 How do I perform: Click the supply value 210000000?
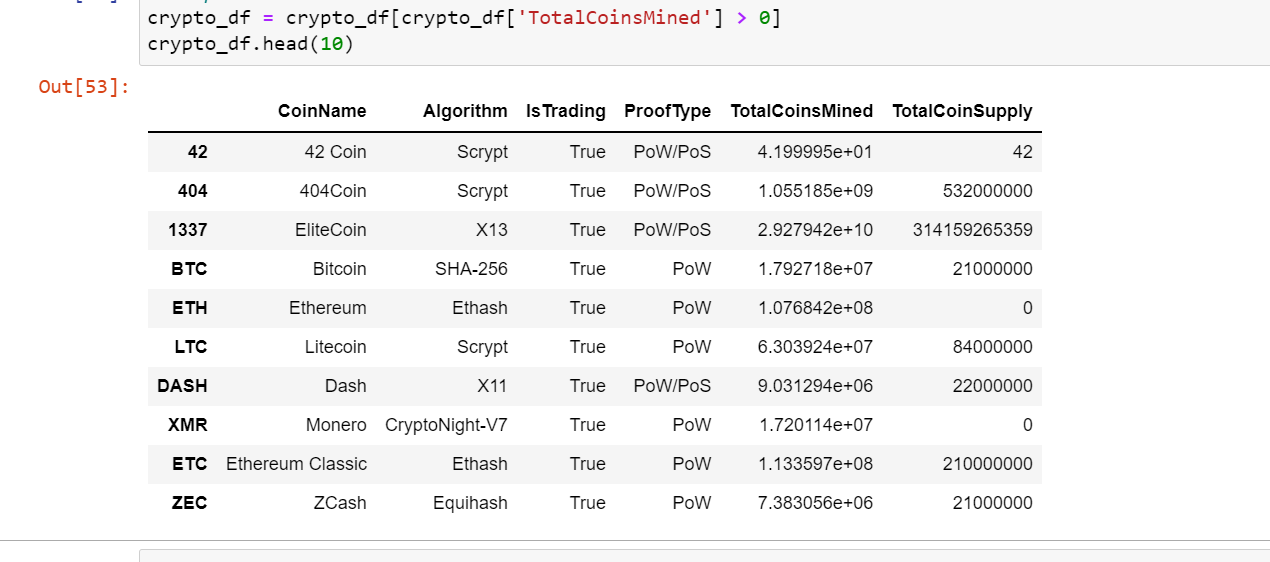point(987,464)
